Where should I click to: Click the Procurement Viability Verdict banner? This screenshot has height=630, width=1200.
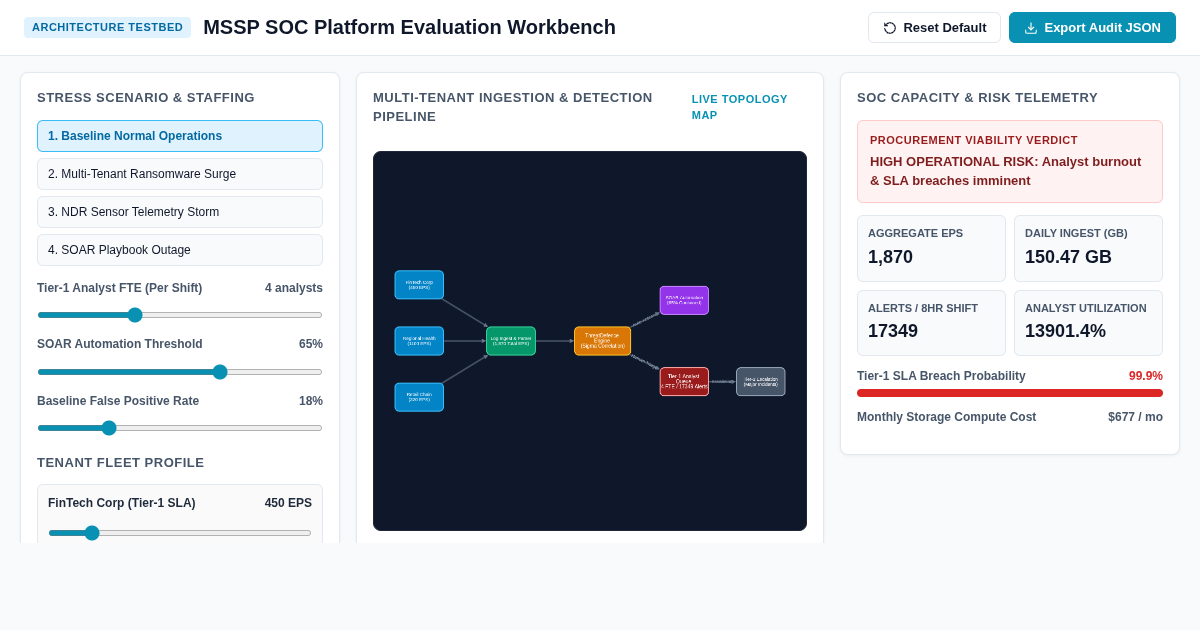(1010, 162)
